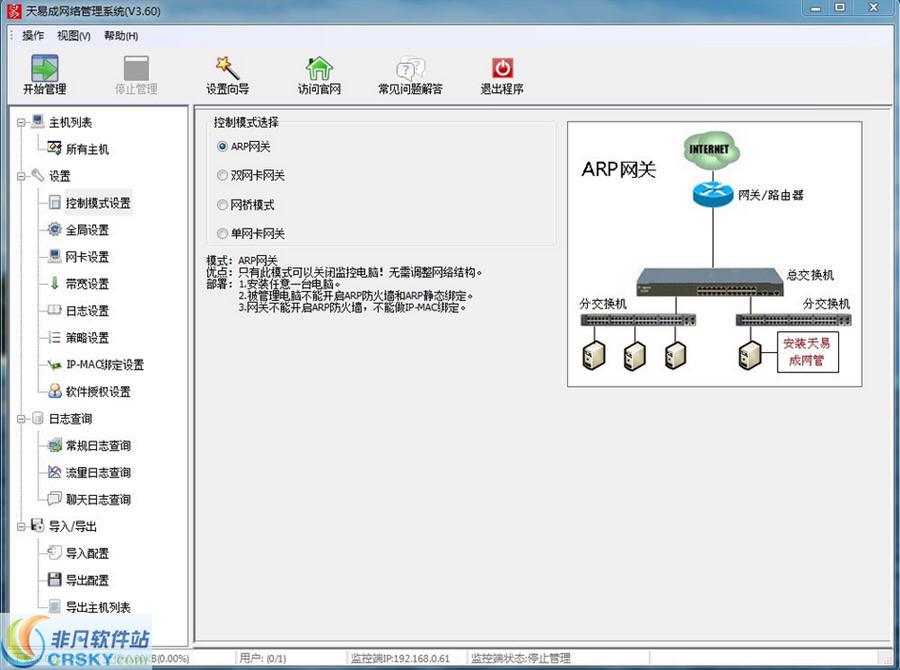Click the 所有主机 icon in tree
900x670 pixels.
coord(55,148)
